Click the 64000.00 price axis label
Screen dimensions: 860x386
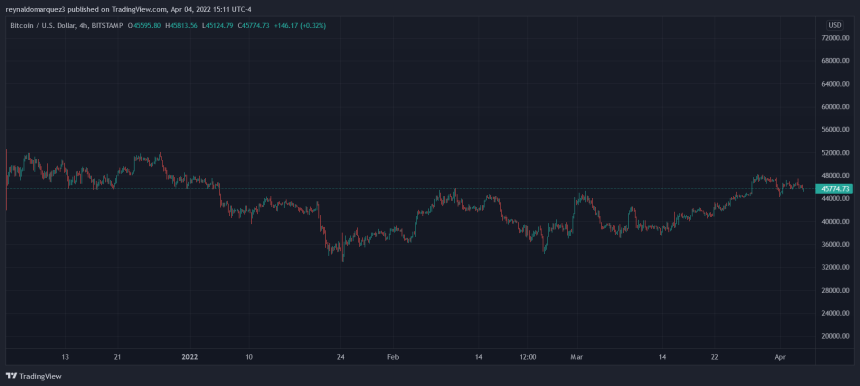click(x=836, y=84)
